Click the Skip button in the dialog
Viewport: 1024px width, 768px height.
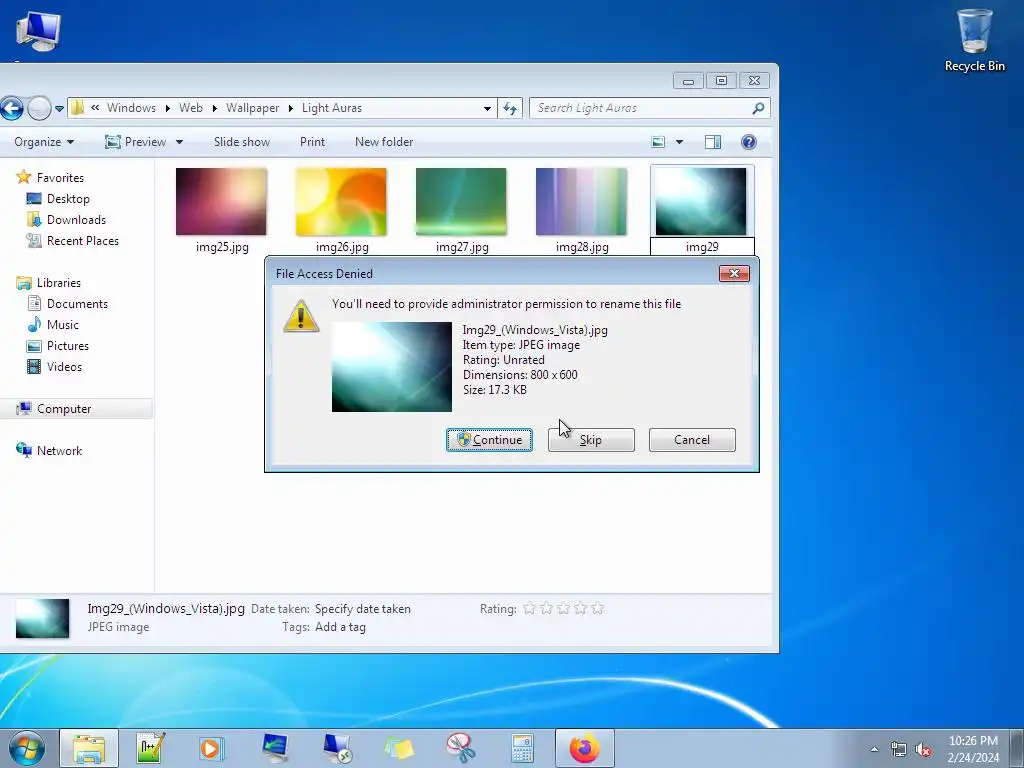pos(591,440)
